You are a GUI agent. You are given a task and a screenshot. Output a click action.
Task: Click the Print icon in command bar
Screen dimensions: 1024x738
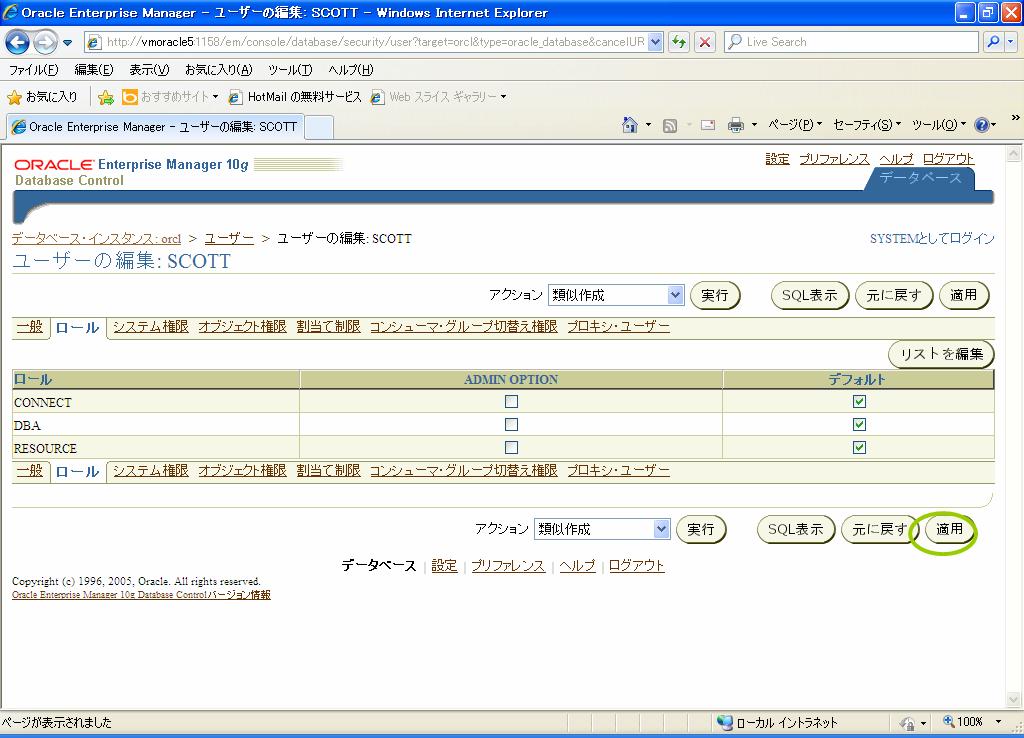tap(735, 125)
